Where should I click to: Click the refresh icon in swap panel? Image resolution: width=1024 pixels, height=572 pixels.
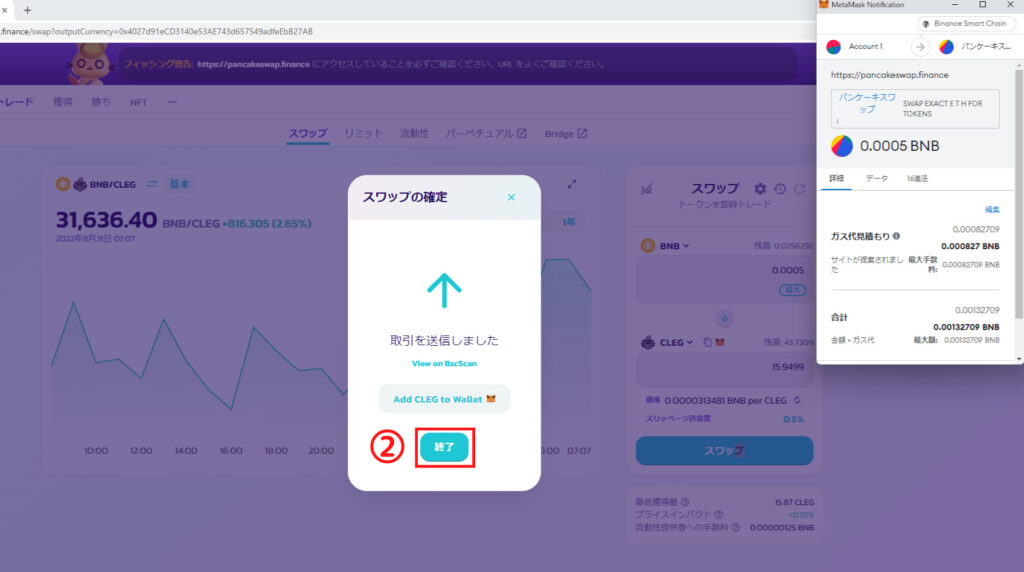point(799,189)
